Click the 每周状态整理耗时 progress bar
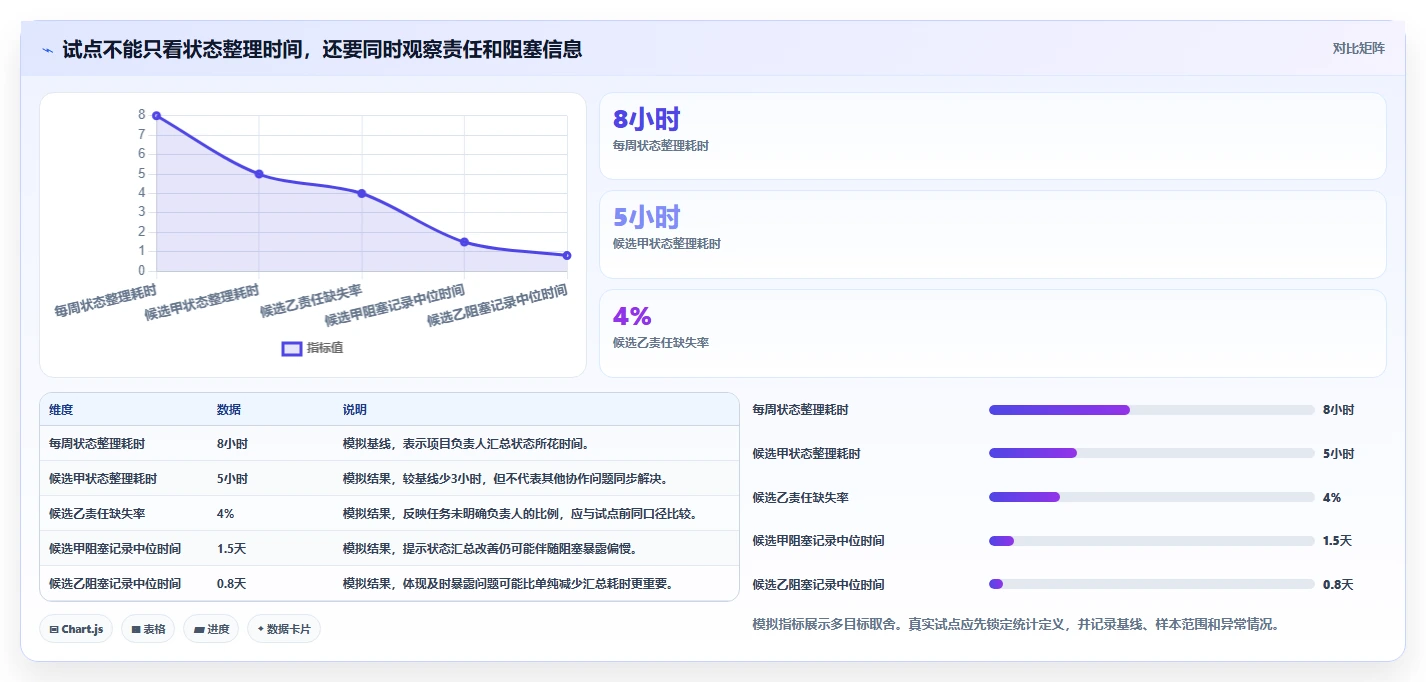 (x=1151, y=410)
